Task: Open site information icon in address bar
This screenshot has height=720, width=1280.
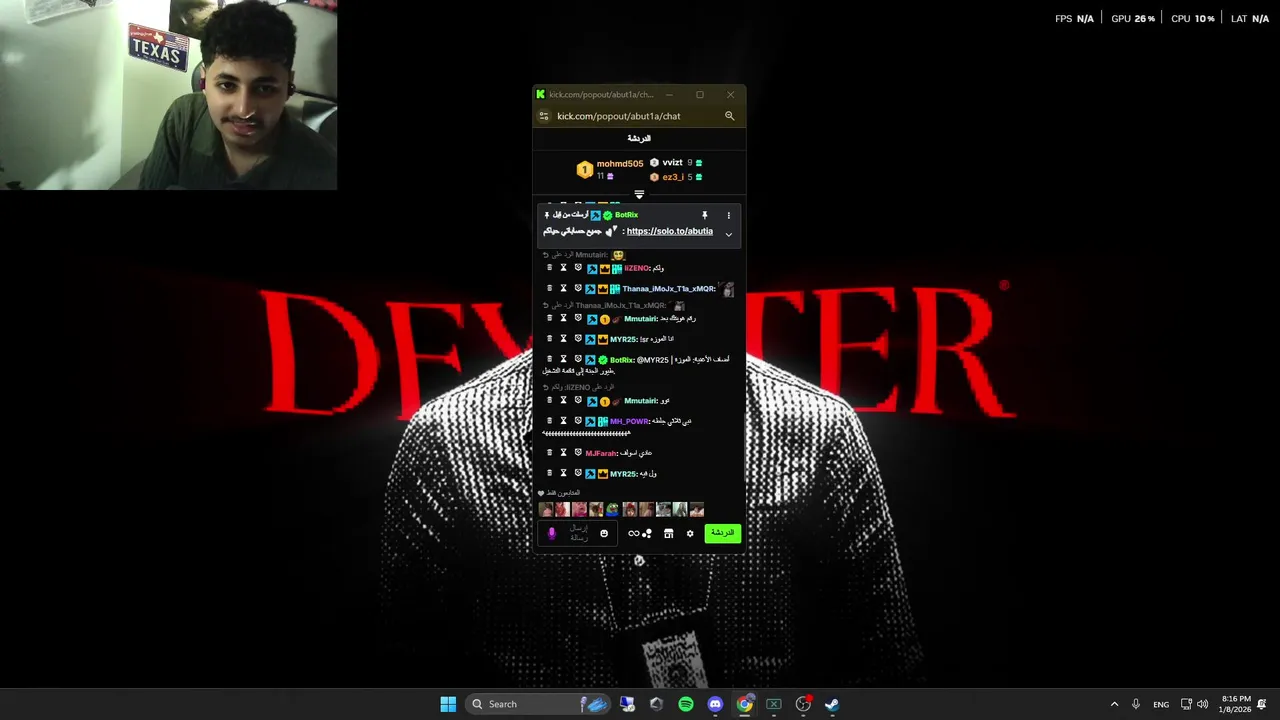Action: coord(544,116)
